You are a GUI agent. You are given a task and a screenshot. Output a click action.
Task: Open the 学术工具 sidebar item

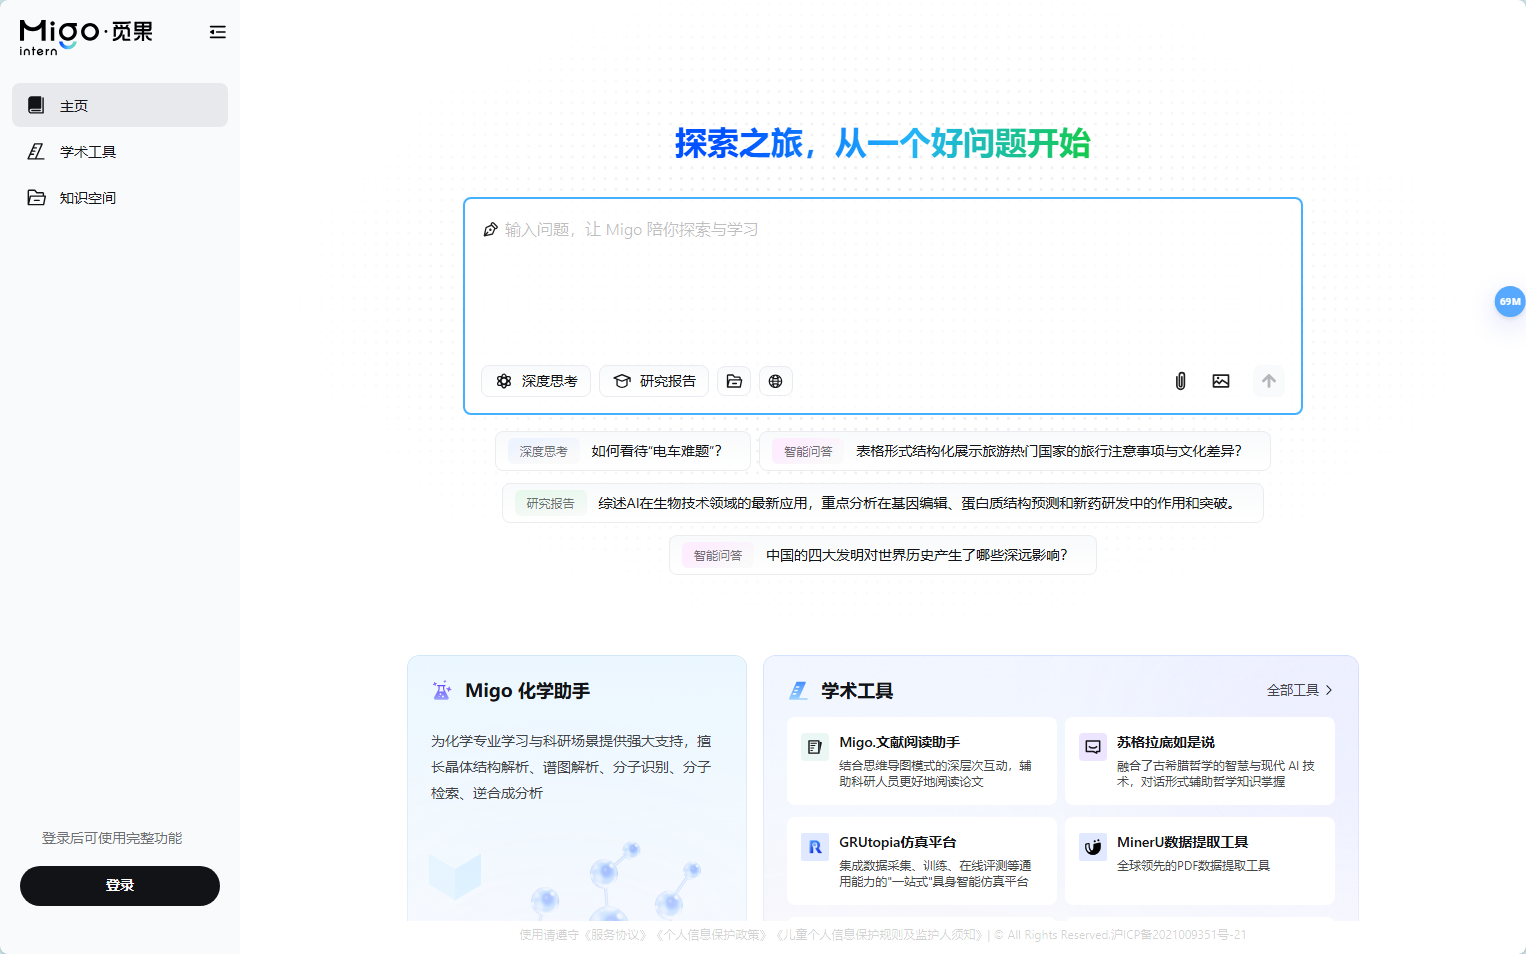point(120,151)
